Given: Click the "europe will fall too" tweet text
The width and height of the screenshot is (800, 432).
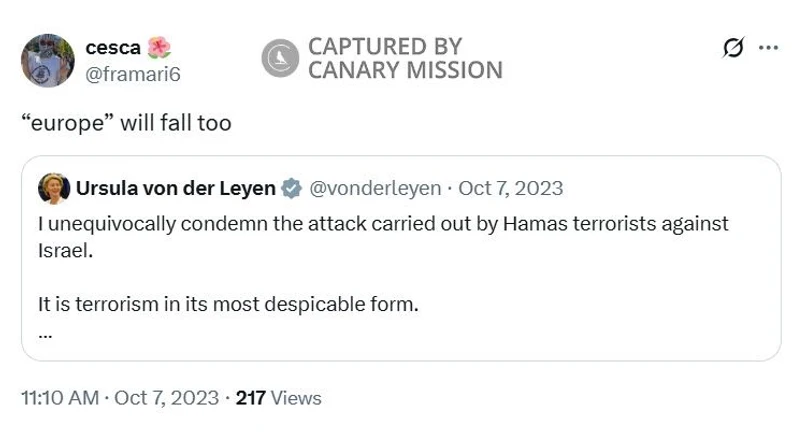Looking at the screenshot, I should coord(126,123).
